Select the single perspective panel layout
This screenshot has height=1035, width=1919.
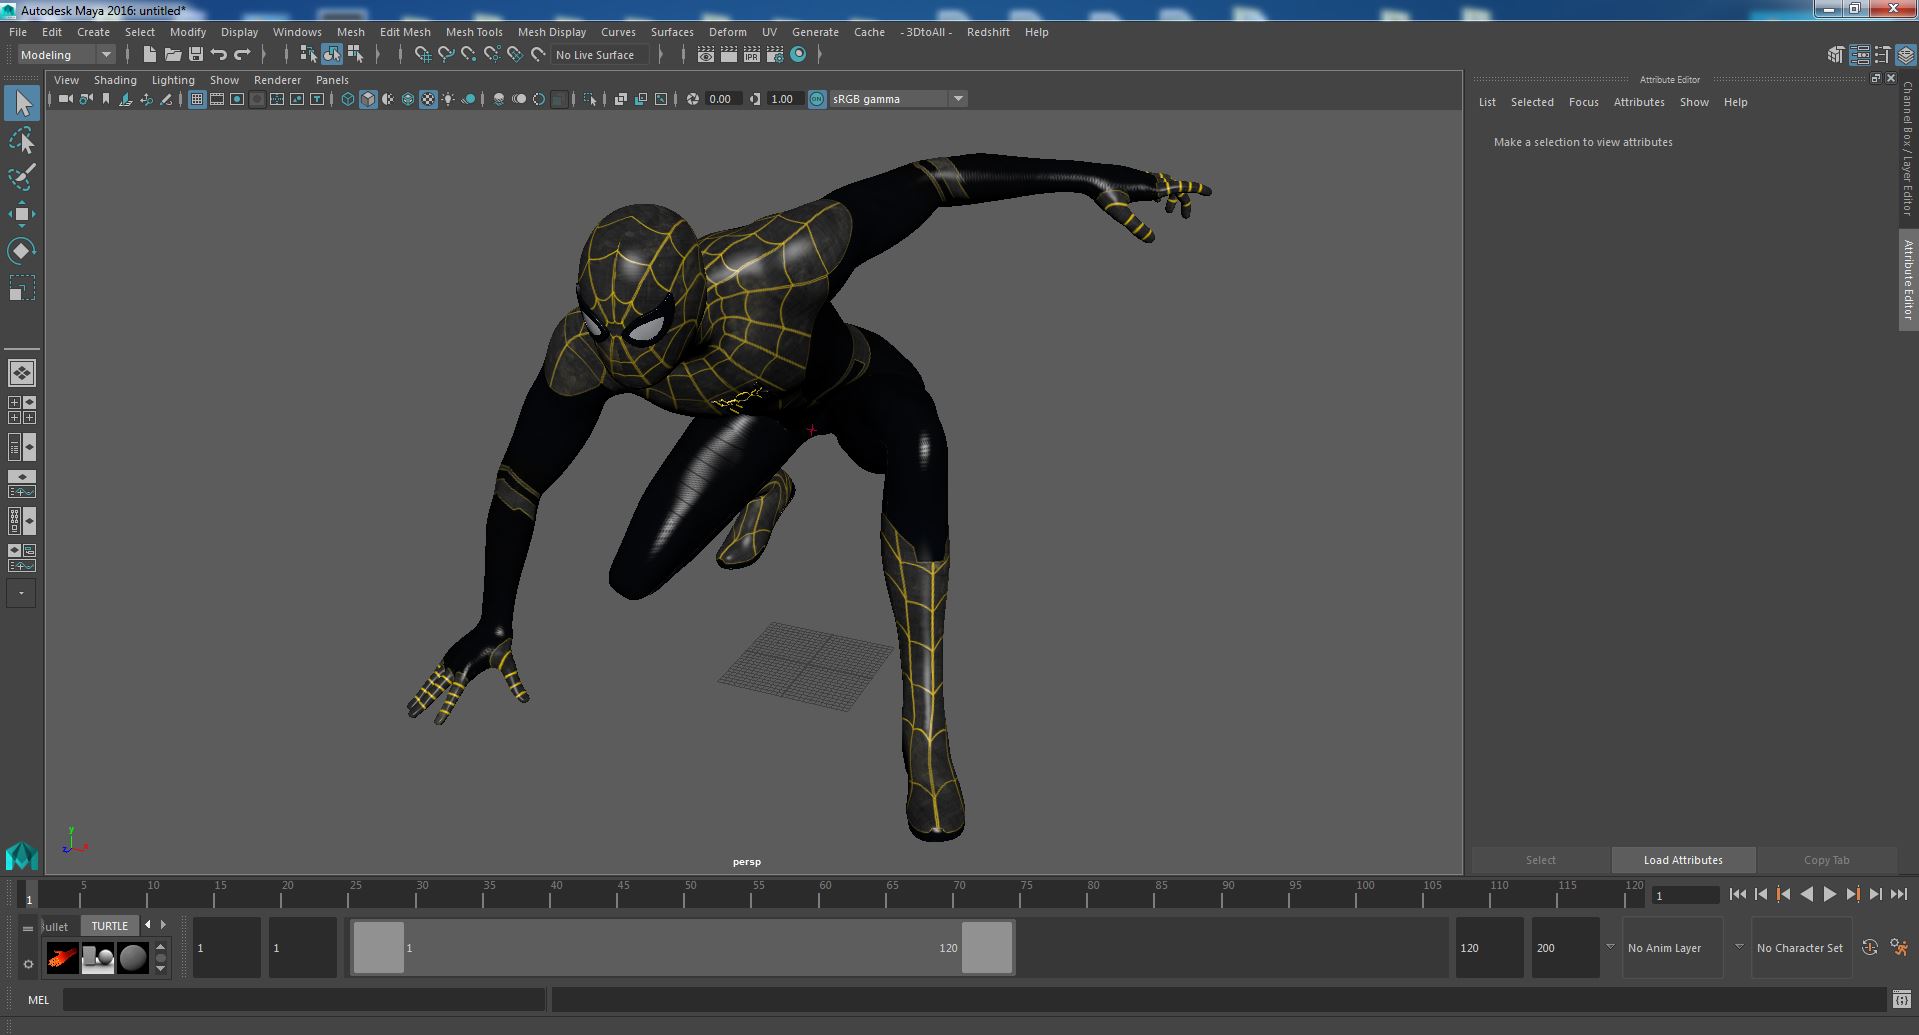pos(22,373)
